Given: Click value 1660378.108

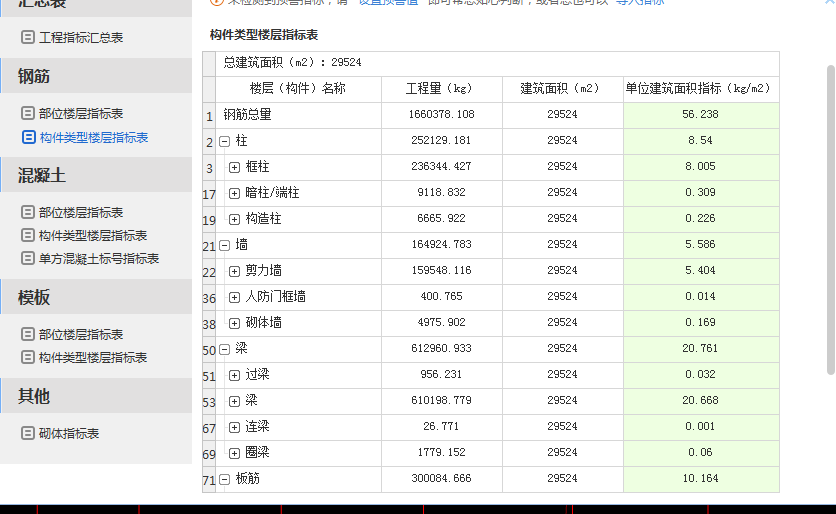Looking at the screenshot, I should click(441, 114).
